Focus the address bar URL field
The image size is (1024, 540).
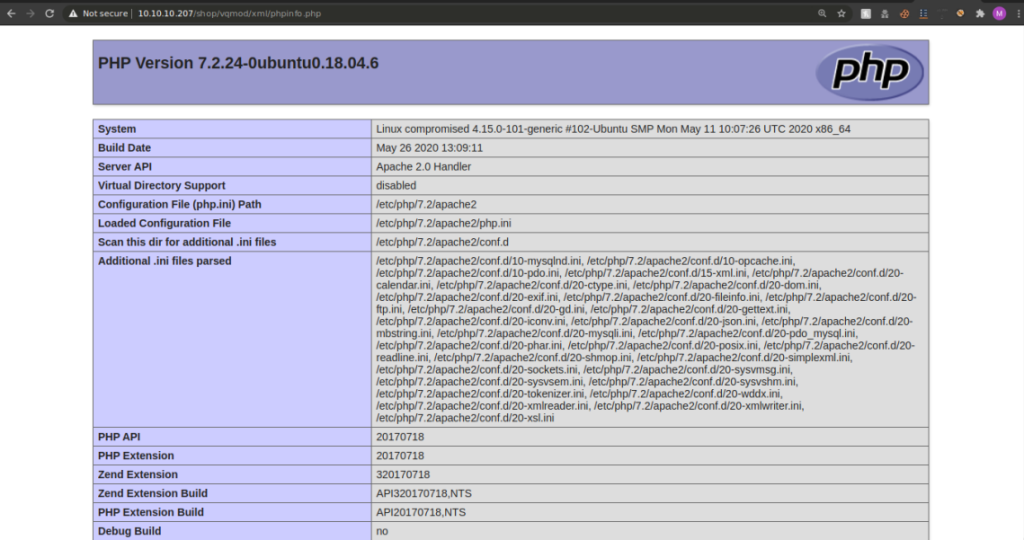click(x=457, y=13)
